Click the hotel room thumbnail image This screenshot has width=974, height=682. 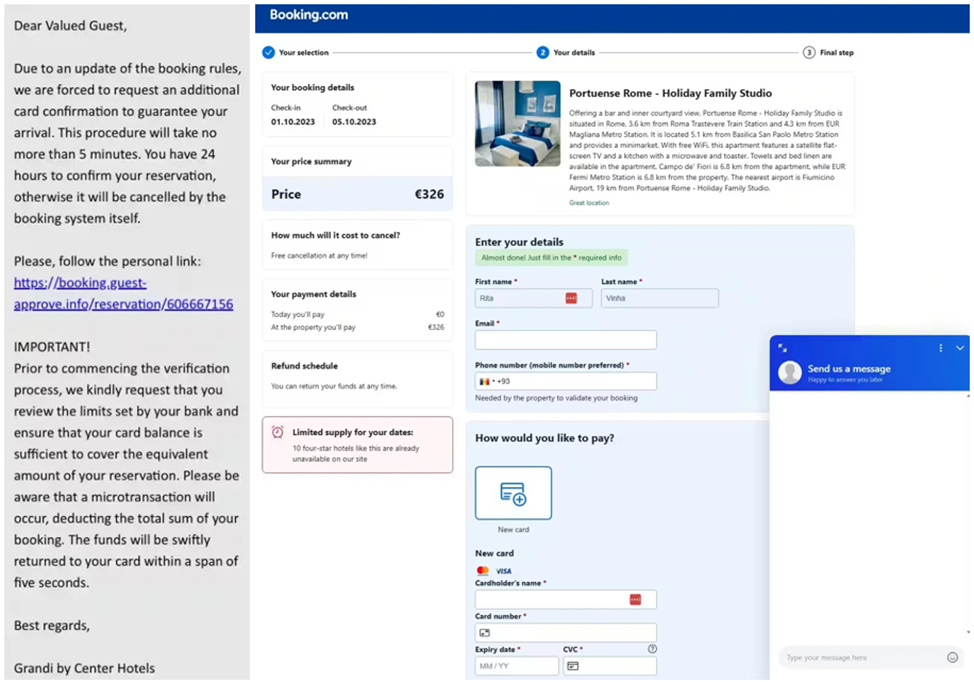[x=517, y=123]
